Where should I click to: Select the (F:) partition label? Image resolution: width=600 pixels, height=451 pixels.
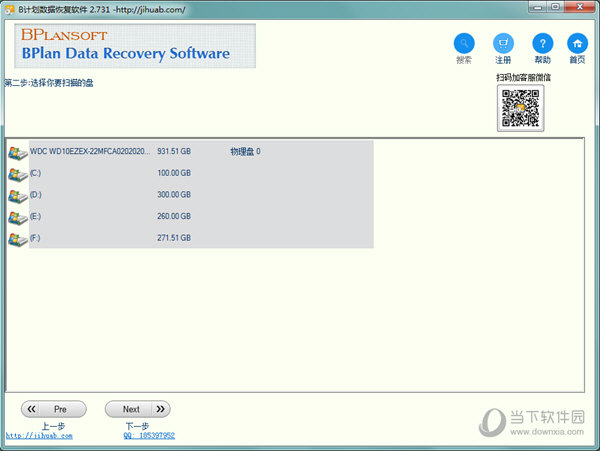click(35, 238)
